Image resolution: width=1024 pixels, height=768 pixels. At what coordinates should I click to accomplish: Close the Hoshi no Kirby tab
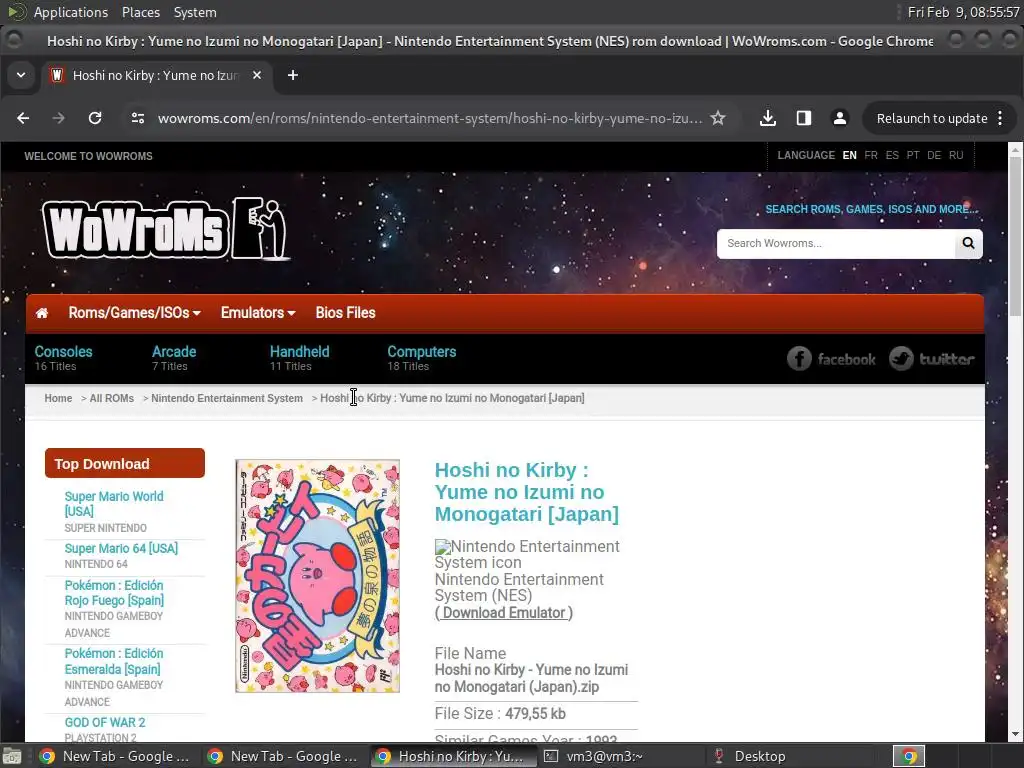[x=257, y=75]
